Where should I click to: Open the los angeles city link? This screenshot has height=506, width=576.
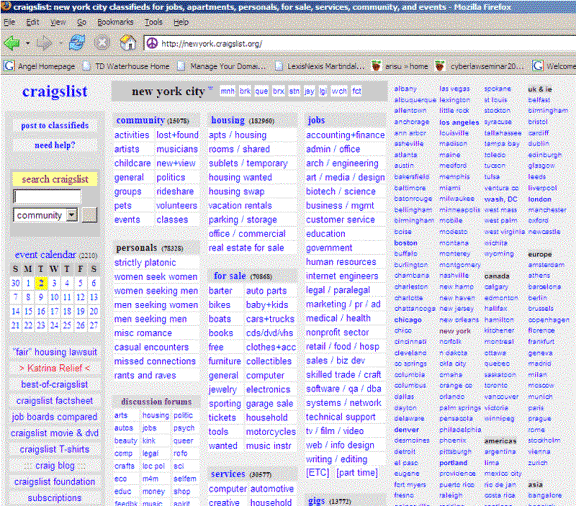pyautogui.click(x=459, y=122)
